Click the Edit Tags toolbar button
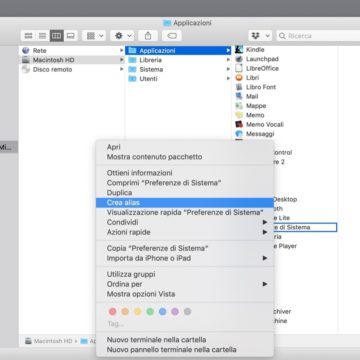The image size is (360, 360). tap(172, 36)
